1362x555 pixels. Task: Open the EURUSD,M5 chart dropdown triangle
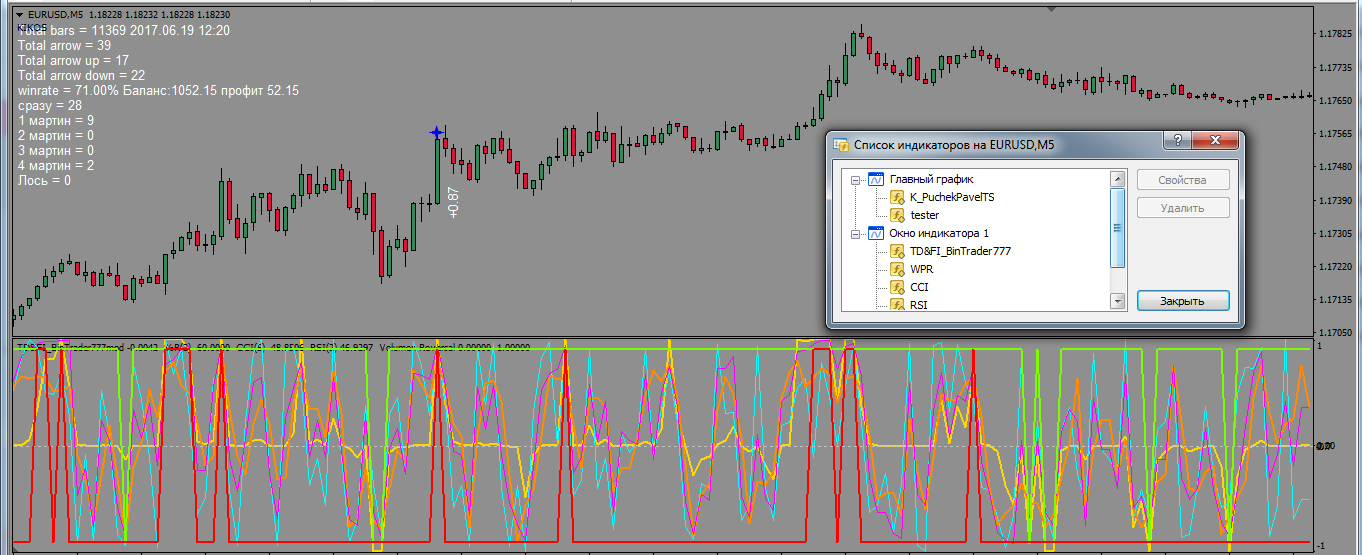click(x=20, y=15)
